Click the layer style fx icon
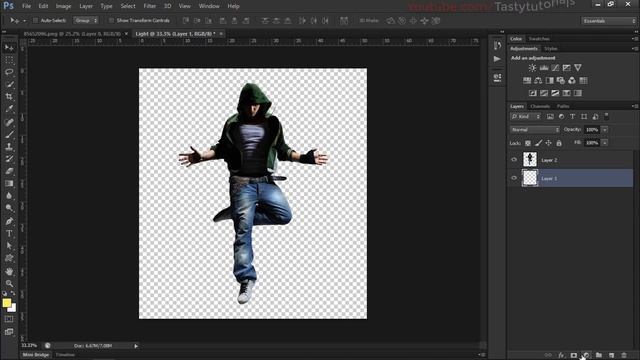This screenshot has height=360, width=640. click(561, 355)
